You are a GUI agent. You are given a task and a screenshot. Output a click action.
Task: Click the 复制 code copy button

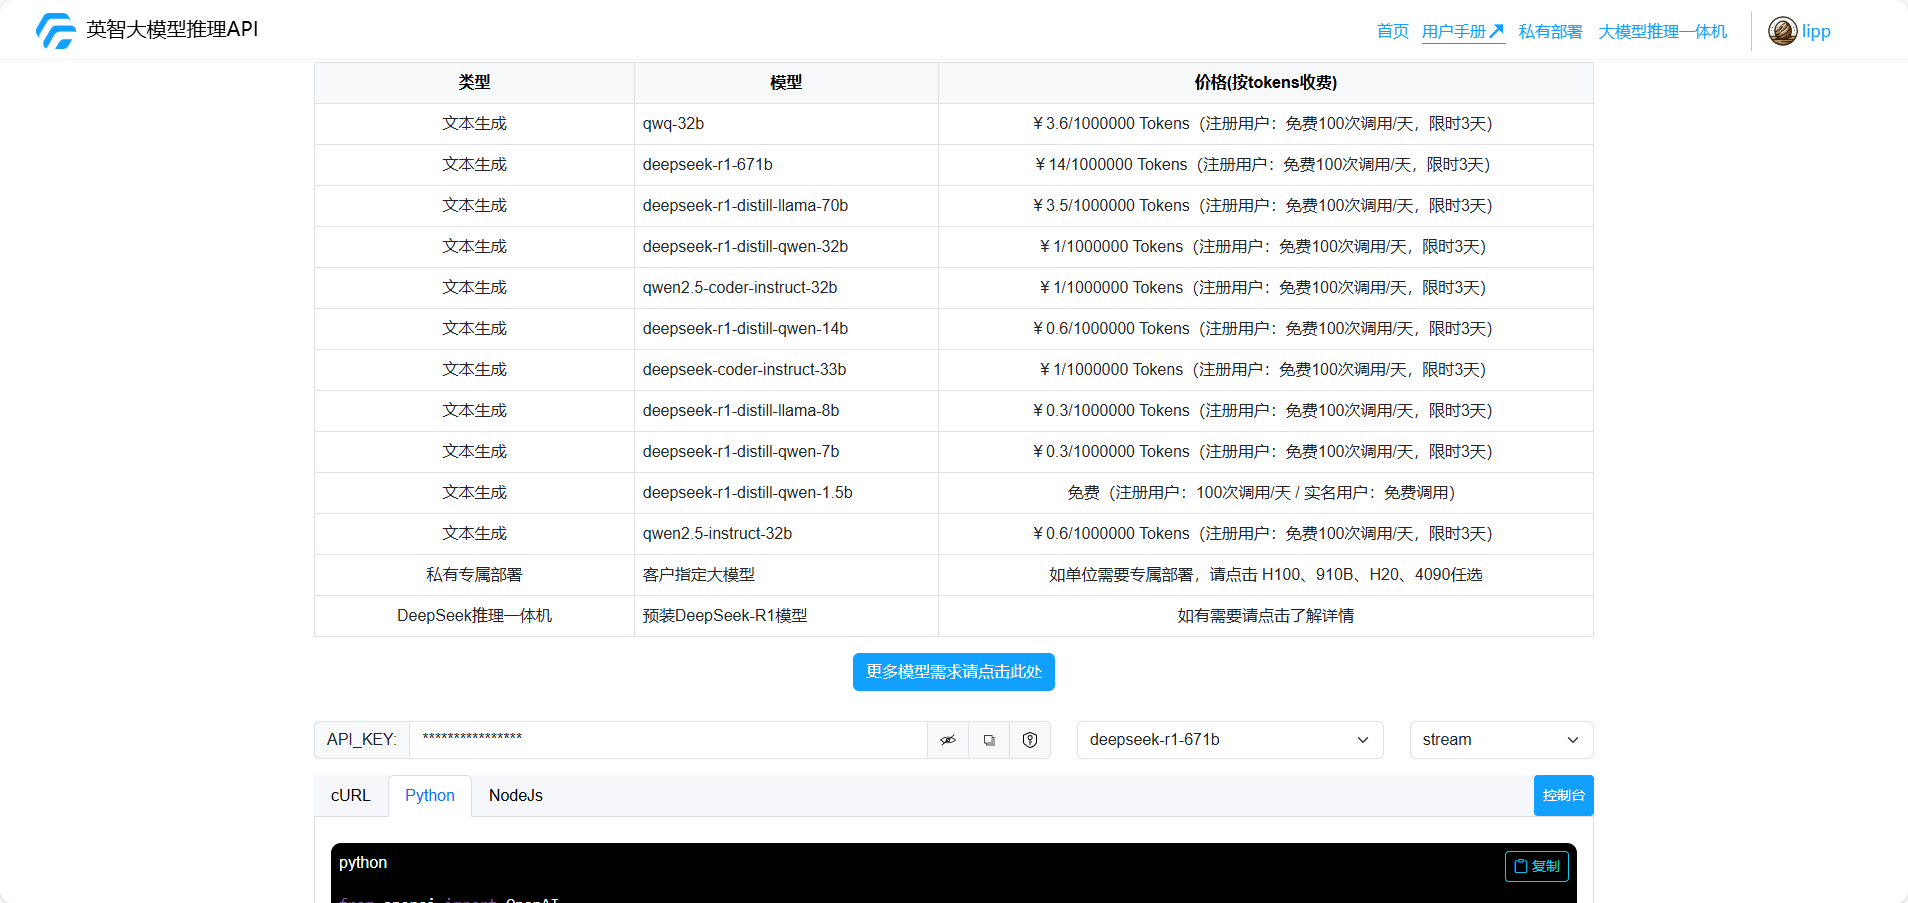(x=1537, y=866)
